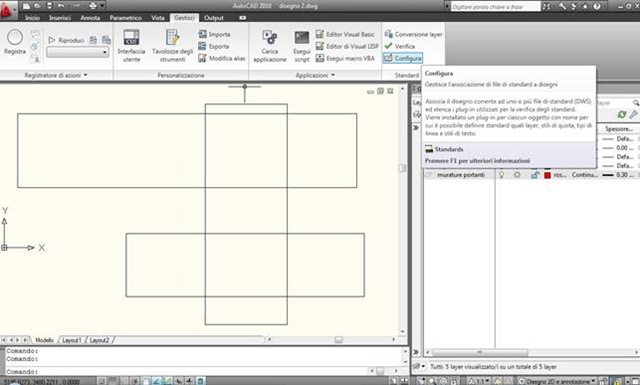640x385 pixels.
Task: Run Esegui script icon
Action: pos(302,38)
